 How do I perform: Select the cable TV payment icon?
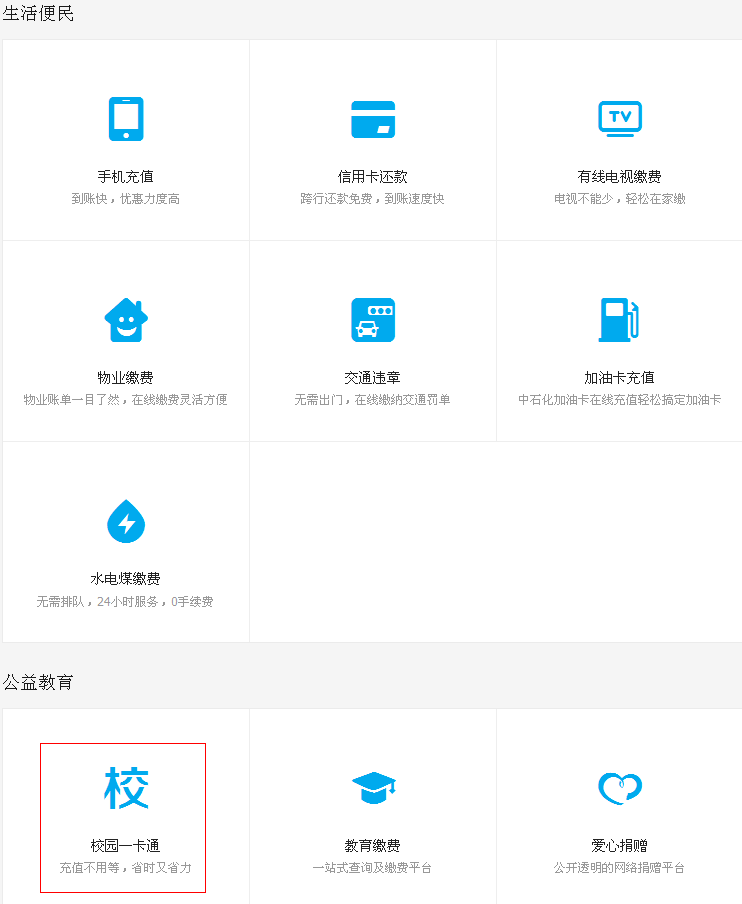[619, 118]
